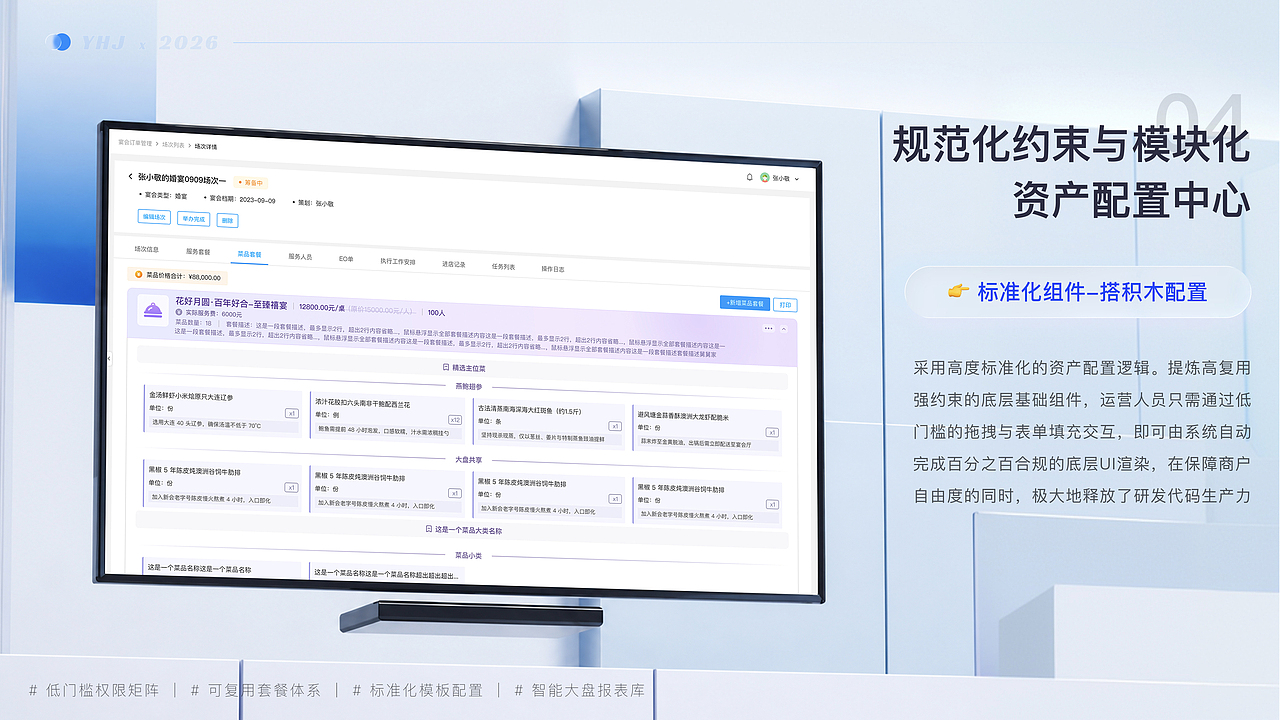Click the 编辑场次 button
This screenshot has height=720, width=1280.
click(153, 217)
